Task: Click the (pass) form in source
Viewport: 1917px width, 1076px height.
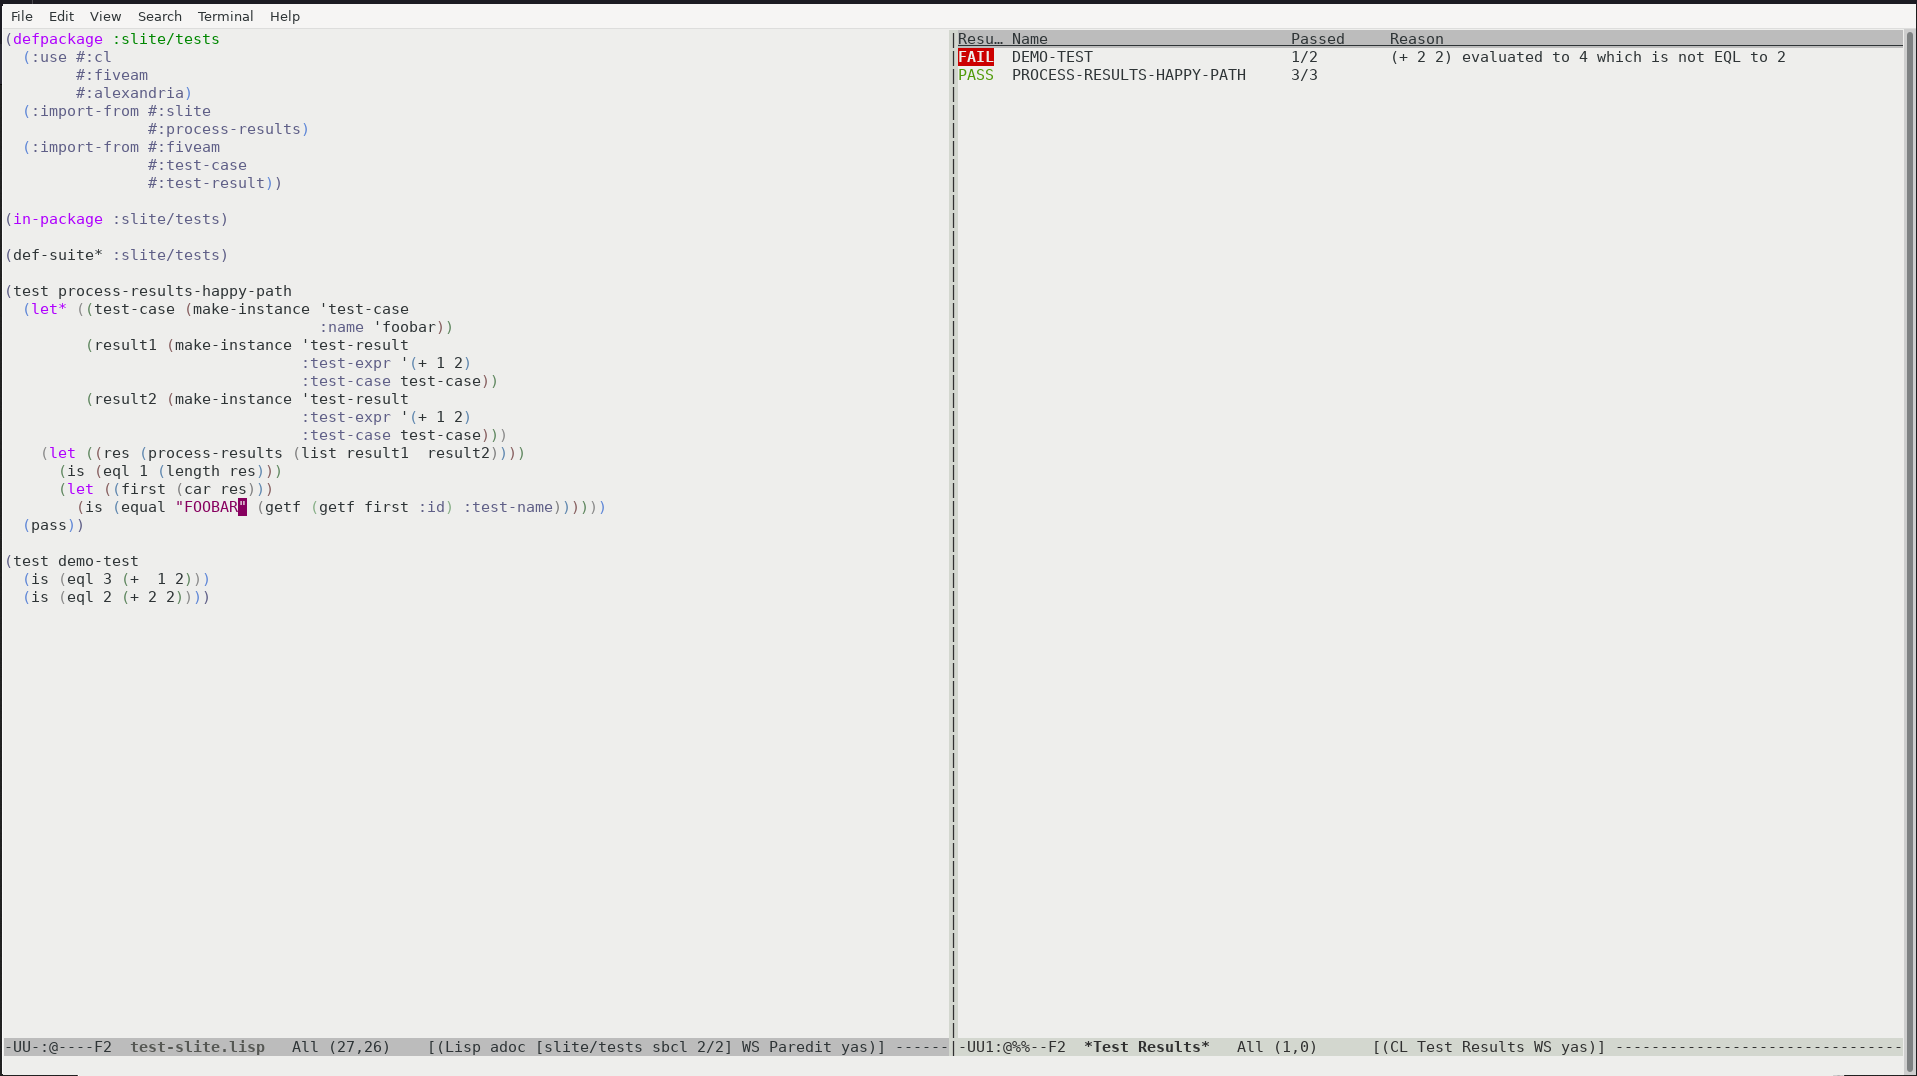Action: tap(49, 525)
